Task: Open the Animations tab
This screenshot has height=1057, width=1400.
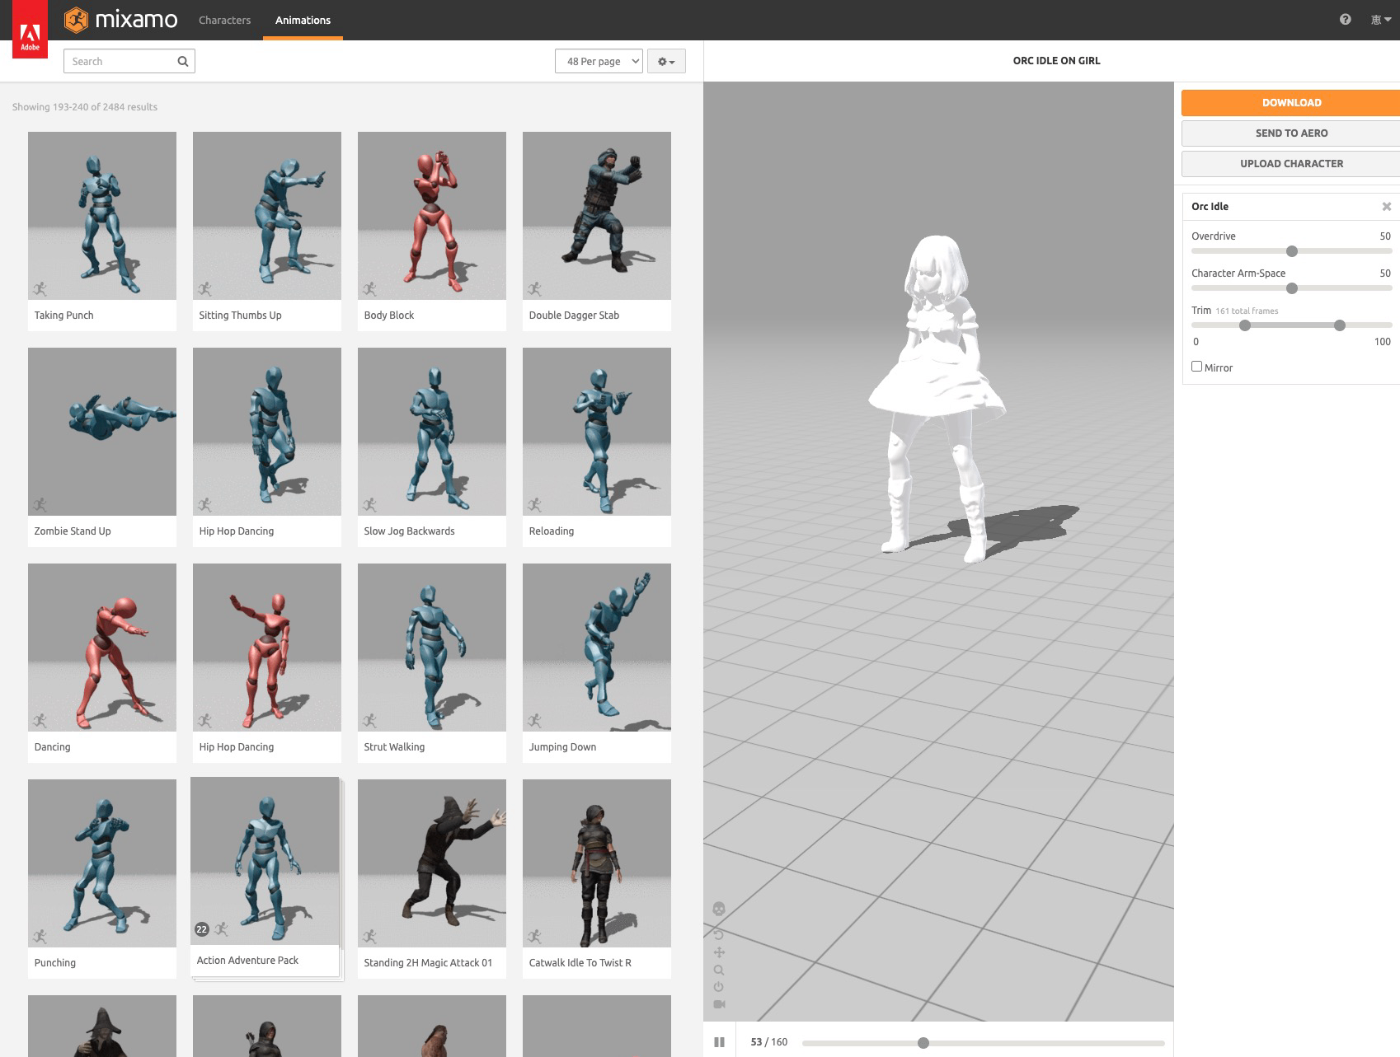Action: click(x=303, y=20)
